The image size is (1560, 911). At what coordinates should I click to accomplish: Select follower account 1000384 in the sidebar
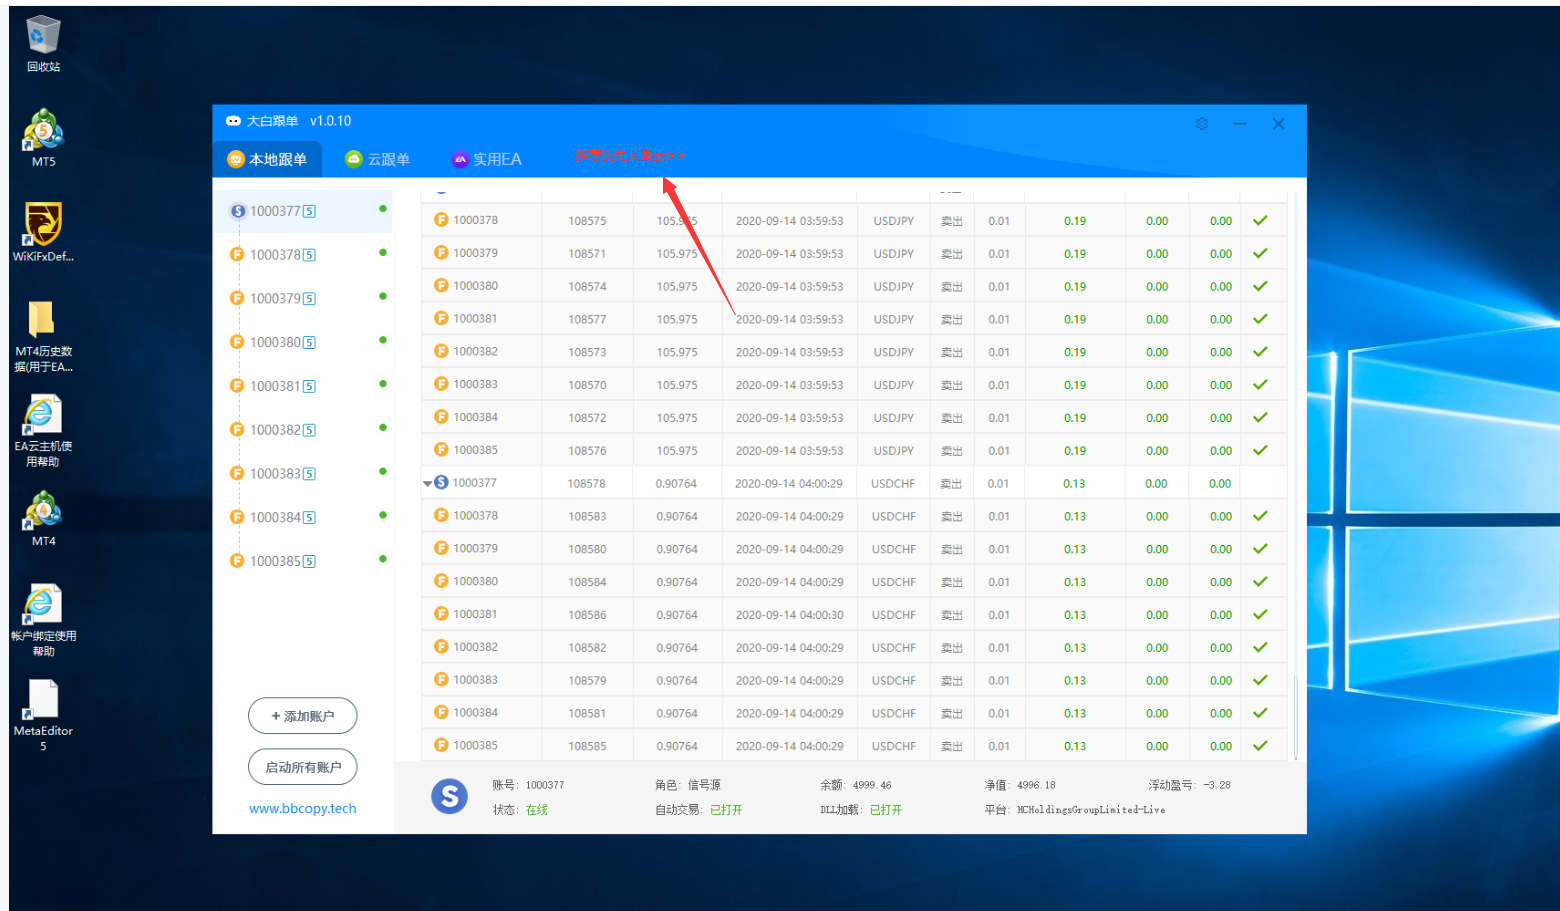[302, 517]
